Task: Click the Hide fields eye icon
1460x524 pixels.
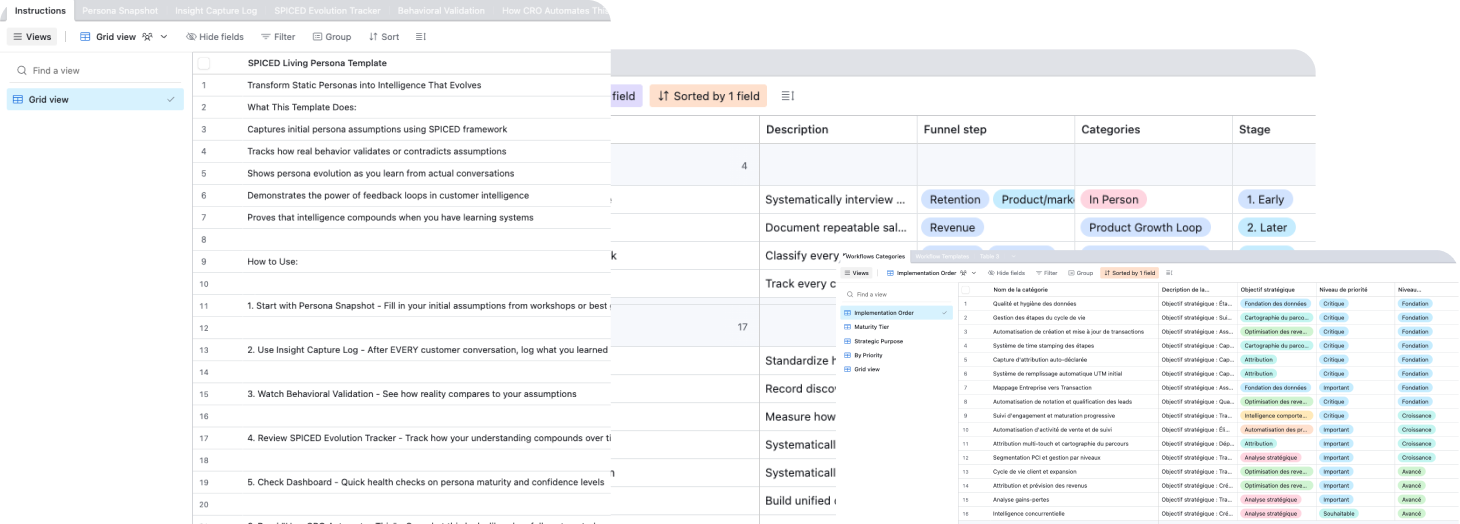Action: click(x=192, y=37)
